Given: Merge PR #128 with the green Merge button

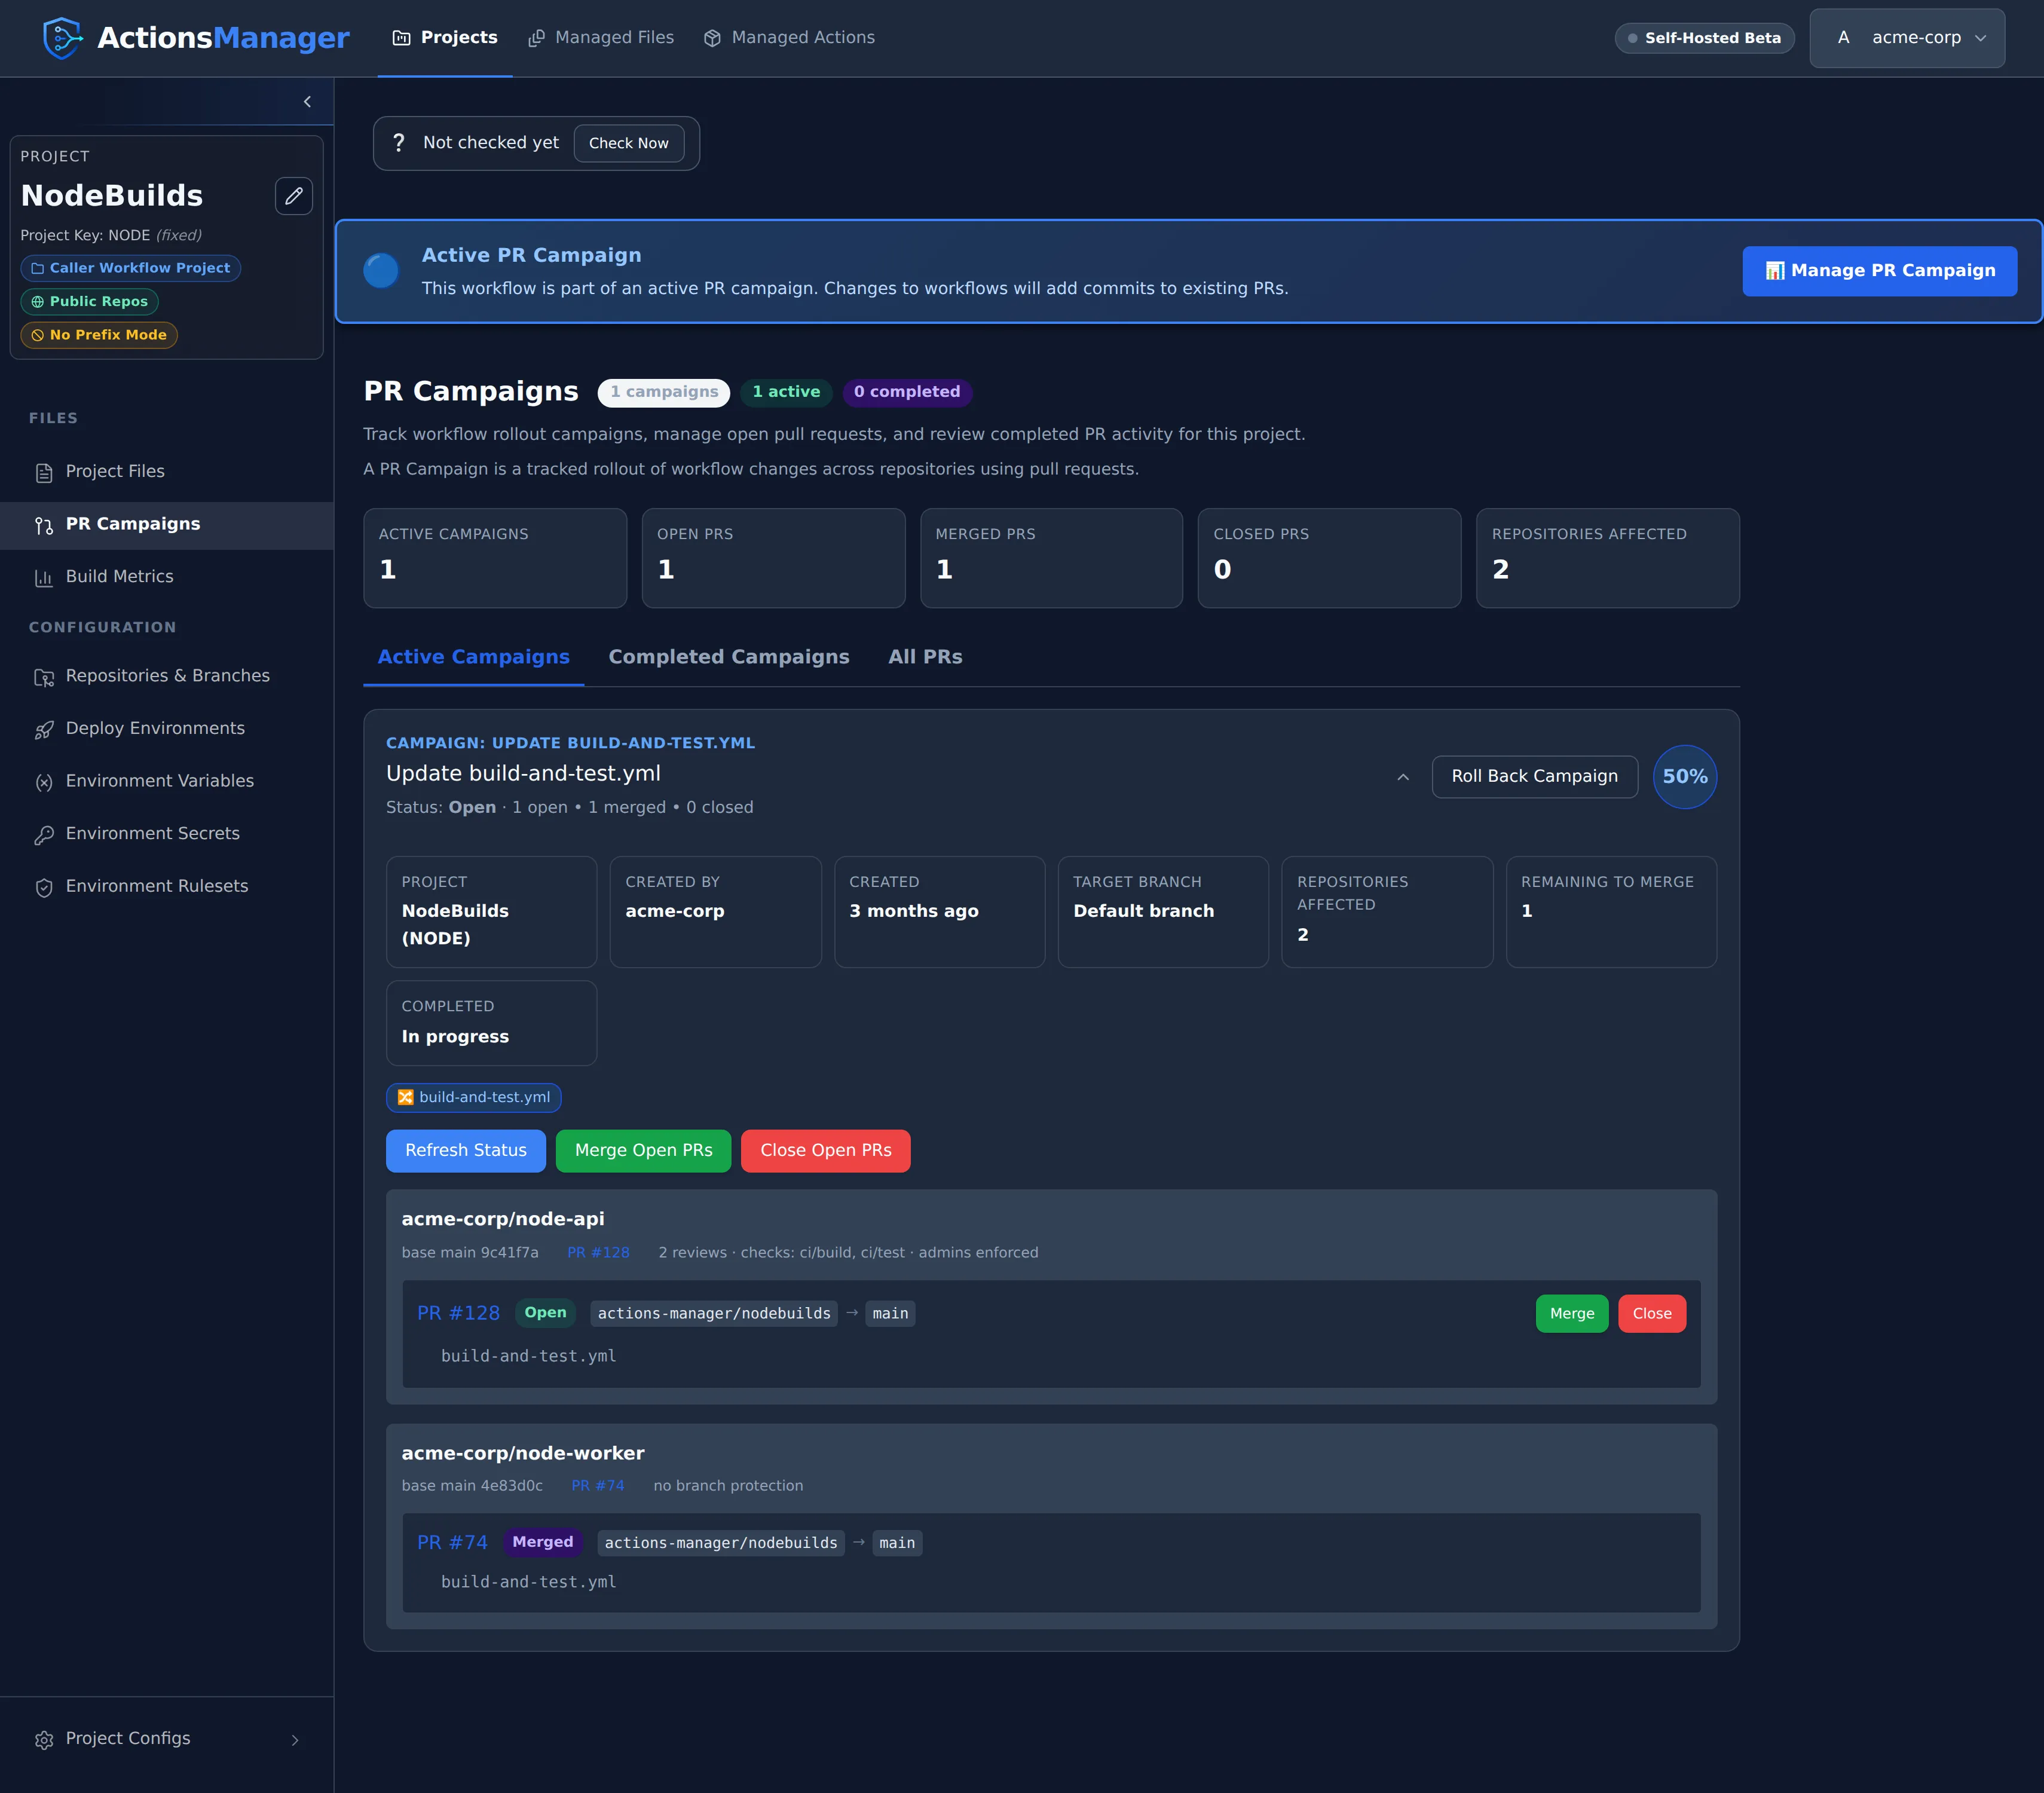Looking at the screenshot, I should click(x=1571, y=1314).
